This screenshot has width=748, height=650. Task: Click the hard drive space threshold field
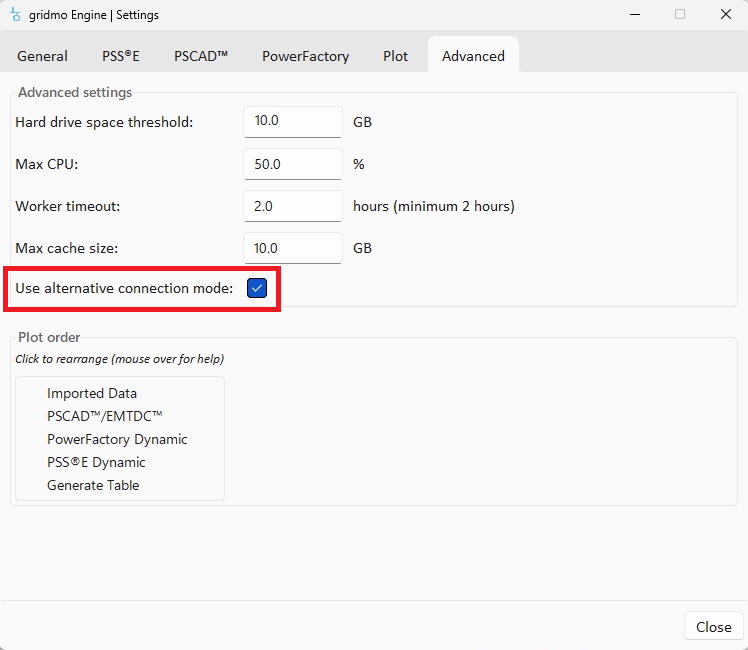click(x=292, y=121)
